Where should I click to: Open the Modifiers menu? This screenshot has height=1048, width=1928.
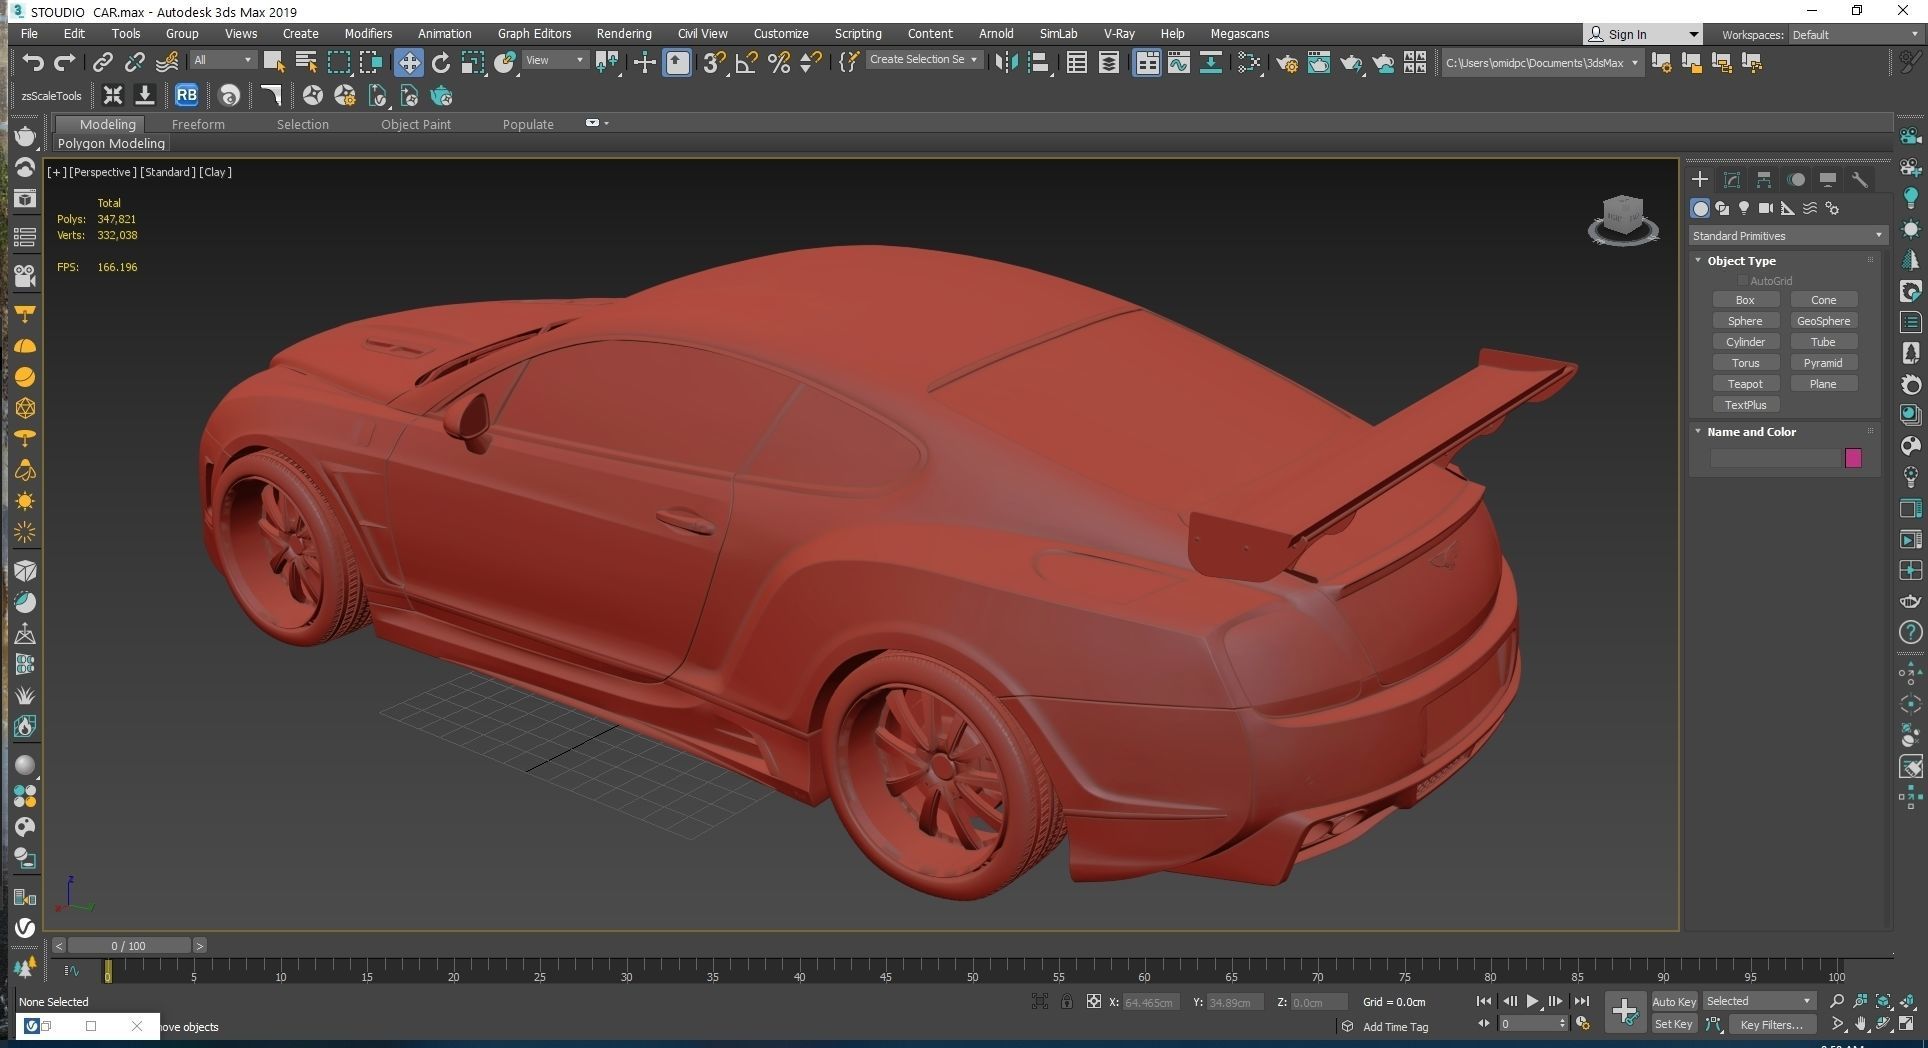click(x=368, y=34)
